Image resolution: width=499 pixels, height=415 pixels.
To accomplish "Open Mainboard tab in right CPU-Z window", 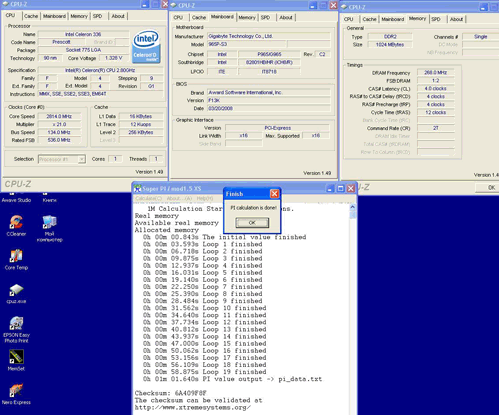I will click(x=393, y=19).
